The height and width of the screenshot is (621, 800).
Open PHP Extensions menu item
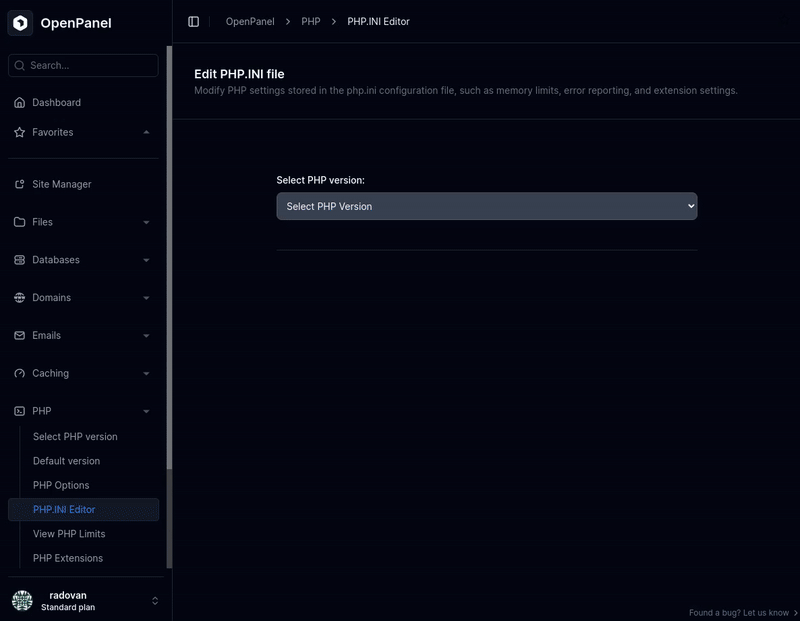point(68,558)
